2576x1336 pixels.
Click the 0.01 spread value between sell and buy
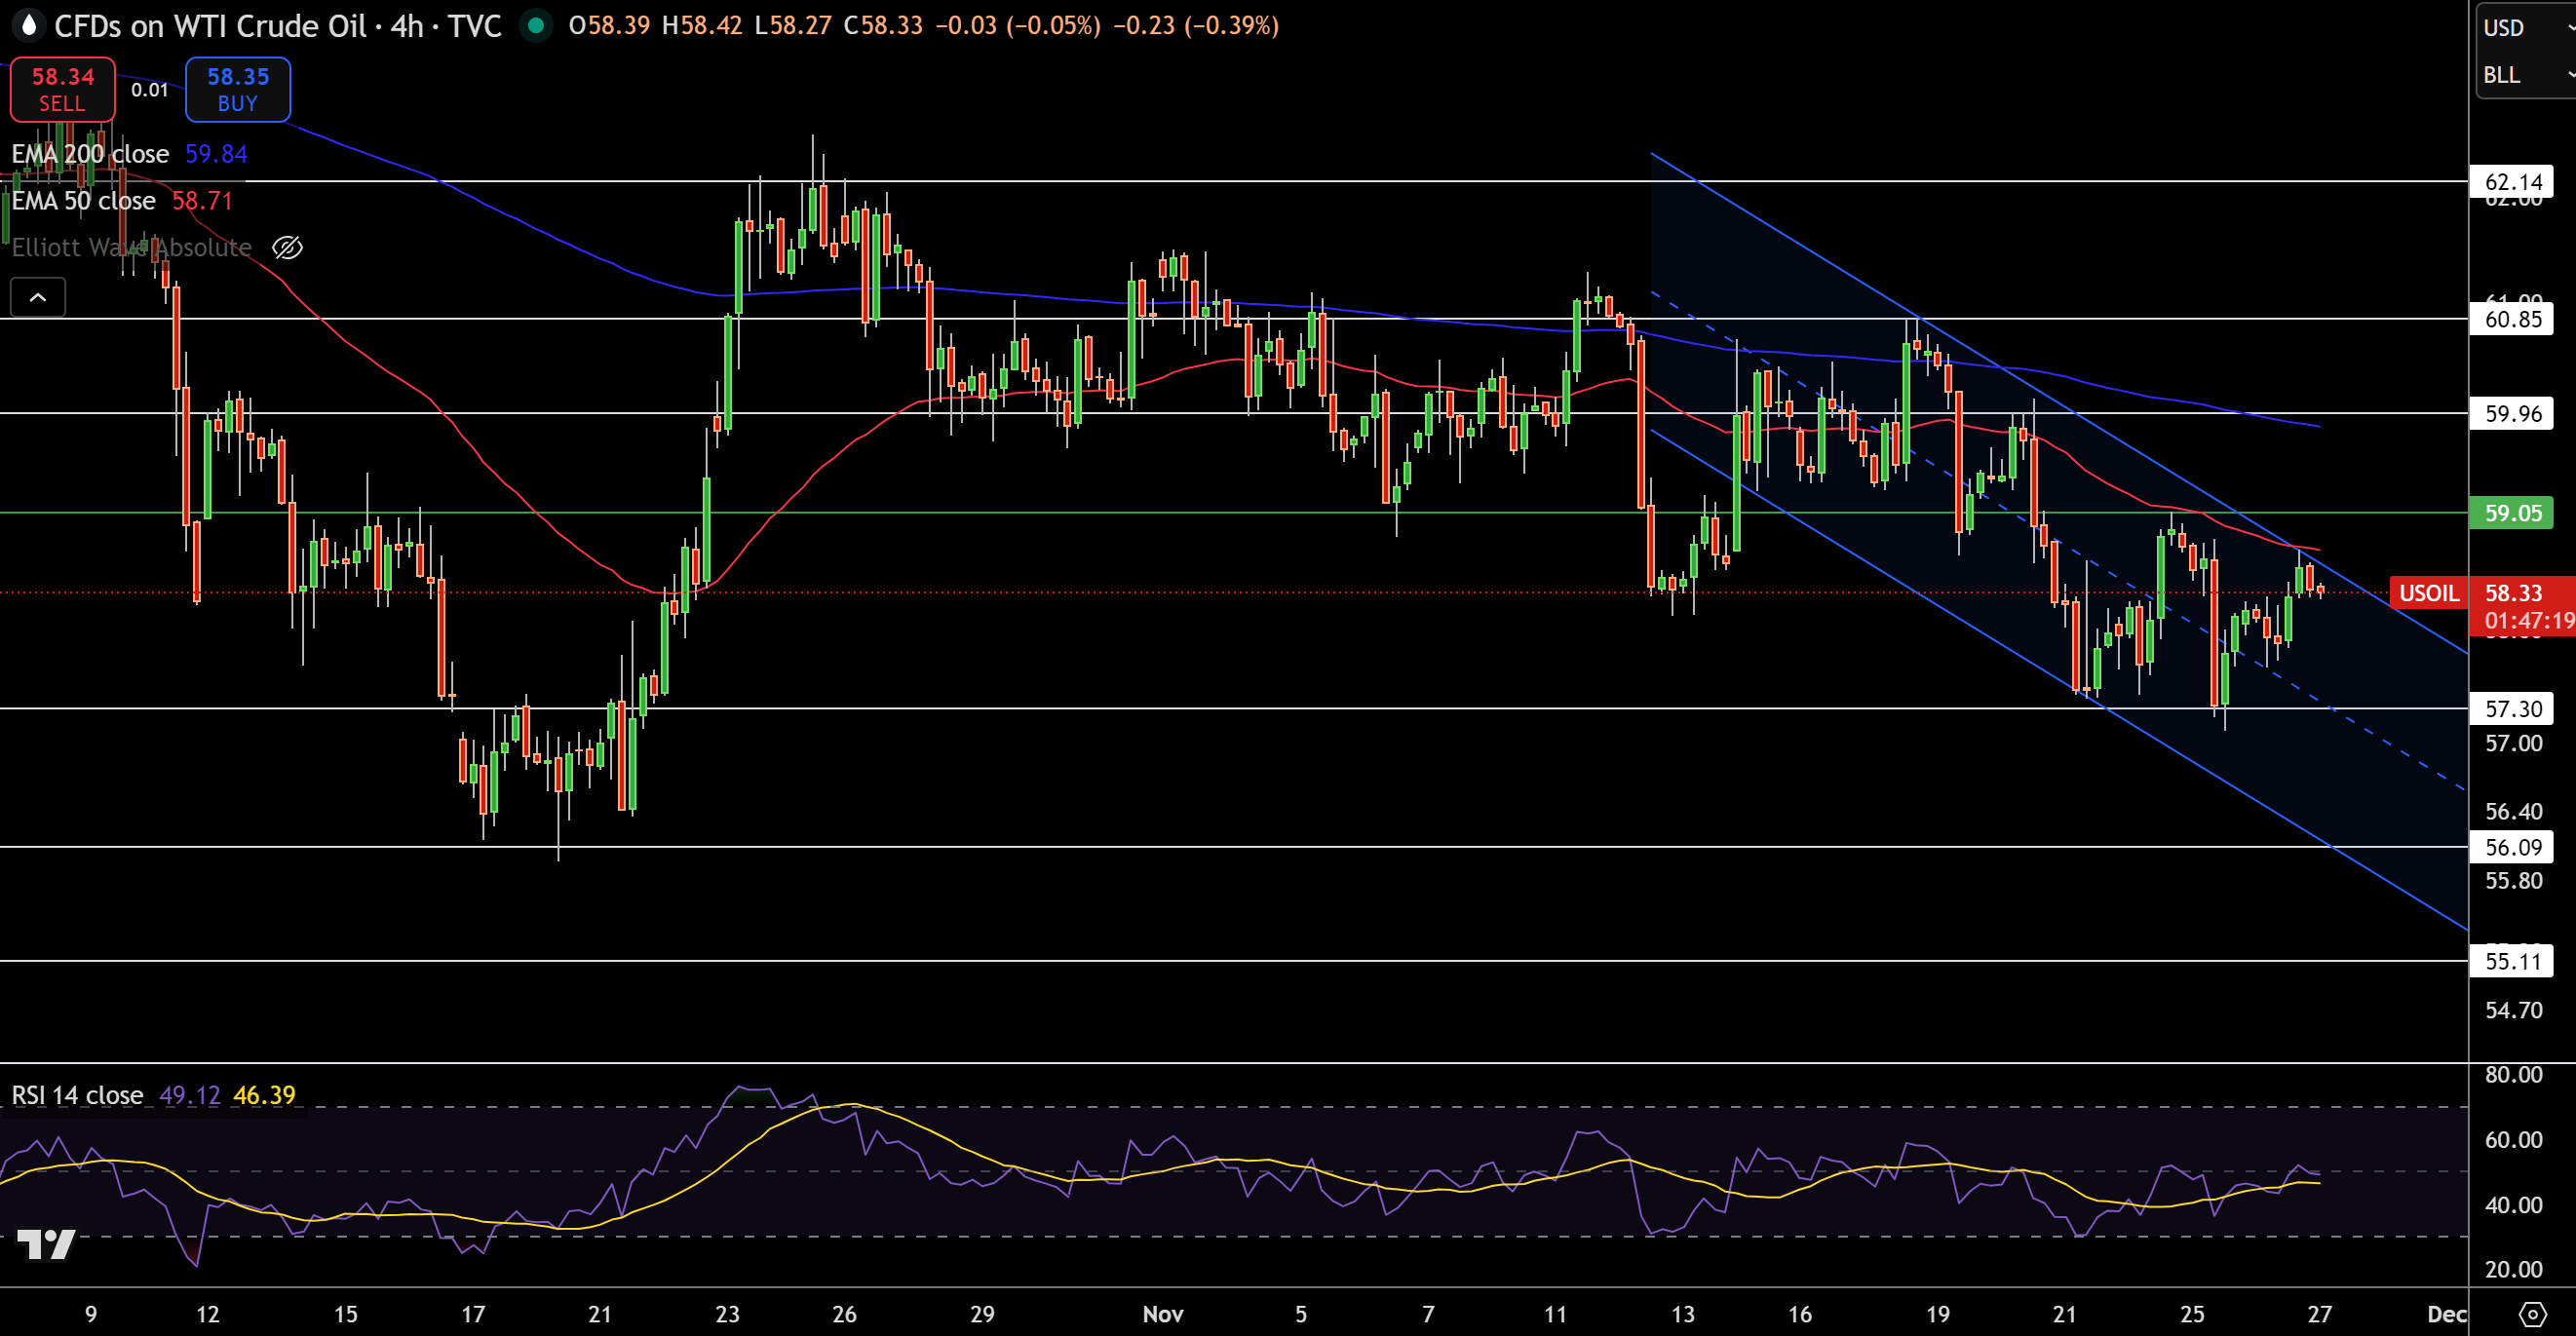click(150, 88)
